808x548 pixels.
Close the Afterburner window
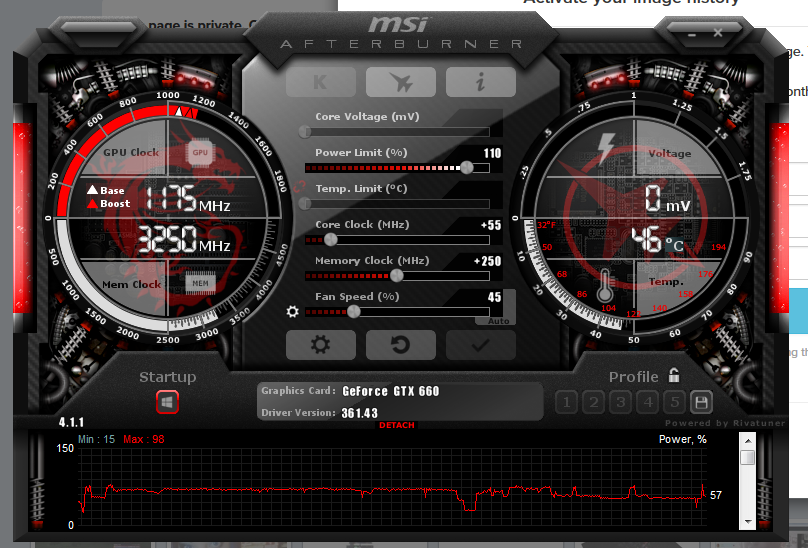718,33
